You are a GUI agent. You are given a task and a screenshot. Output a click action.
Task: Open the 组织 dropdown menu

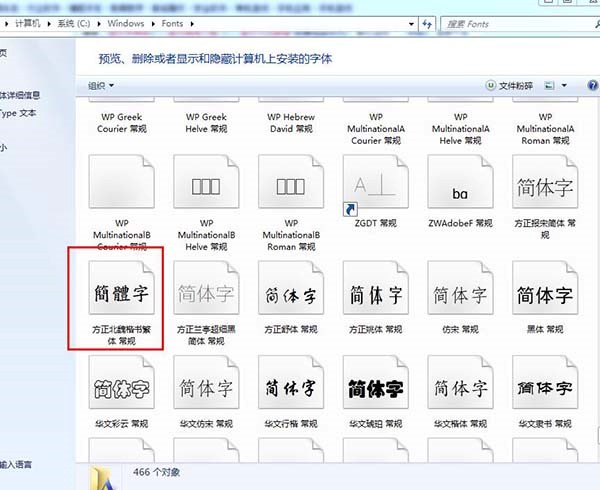[x=101, y=86]
